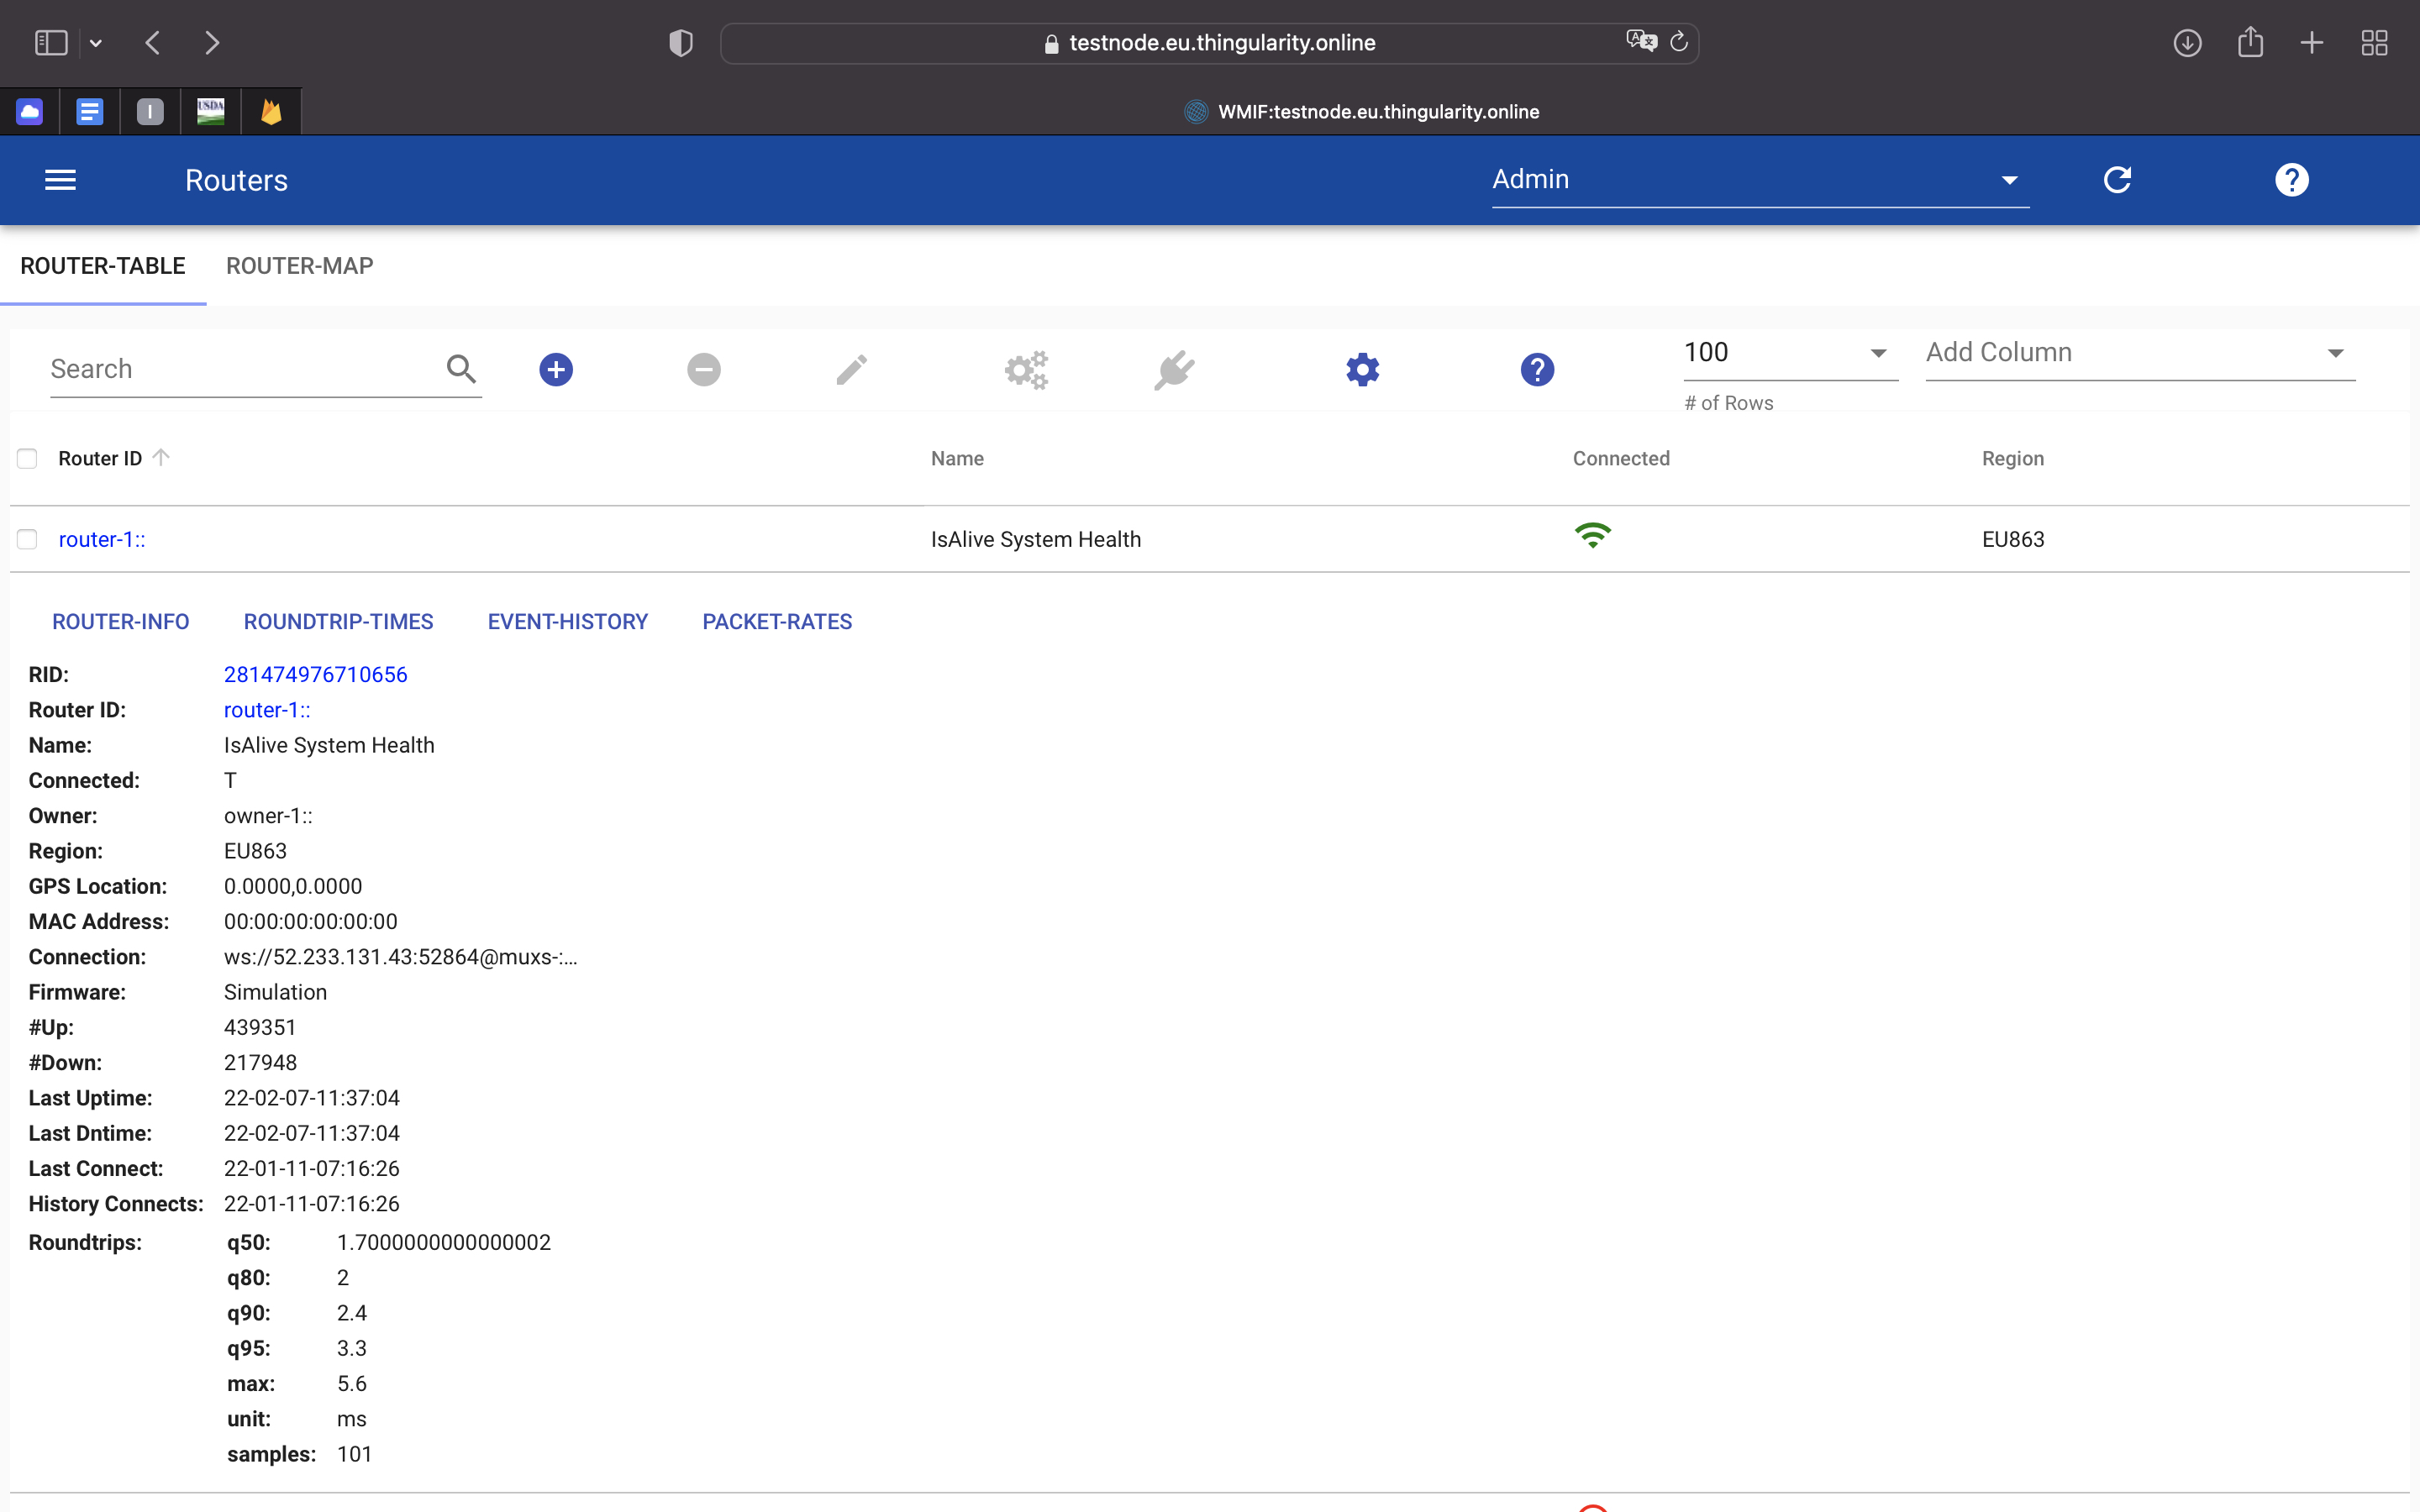Viewport: 2420px width, 1512px height.
Task: Open the hamburger navigation menu
Action: (x=60, y=180)
